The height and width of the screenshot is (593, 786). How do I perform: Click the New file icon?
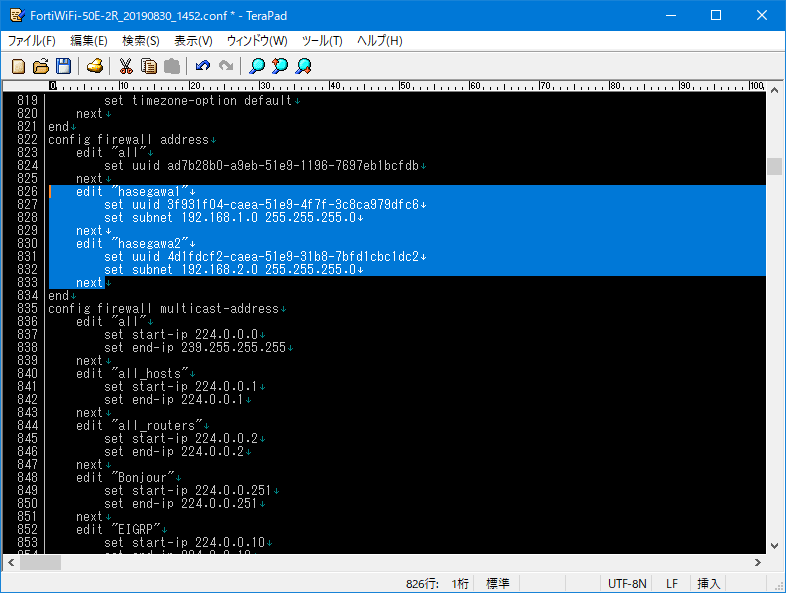(x=18, y=66)
